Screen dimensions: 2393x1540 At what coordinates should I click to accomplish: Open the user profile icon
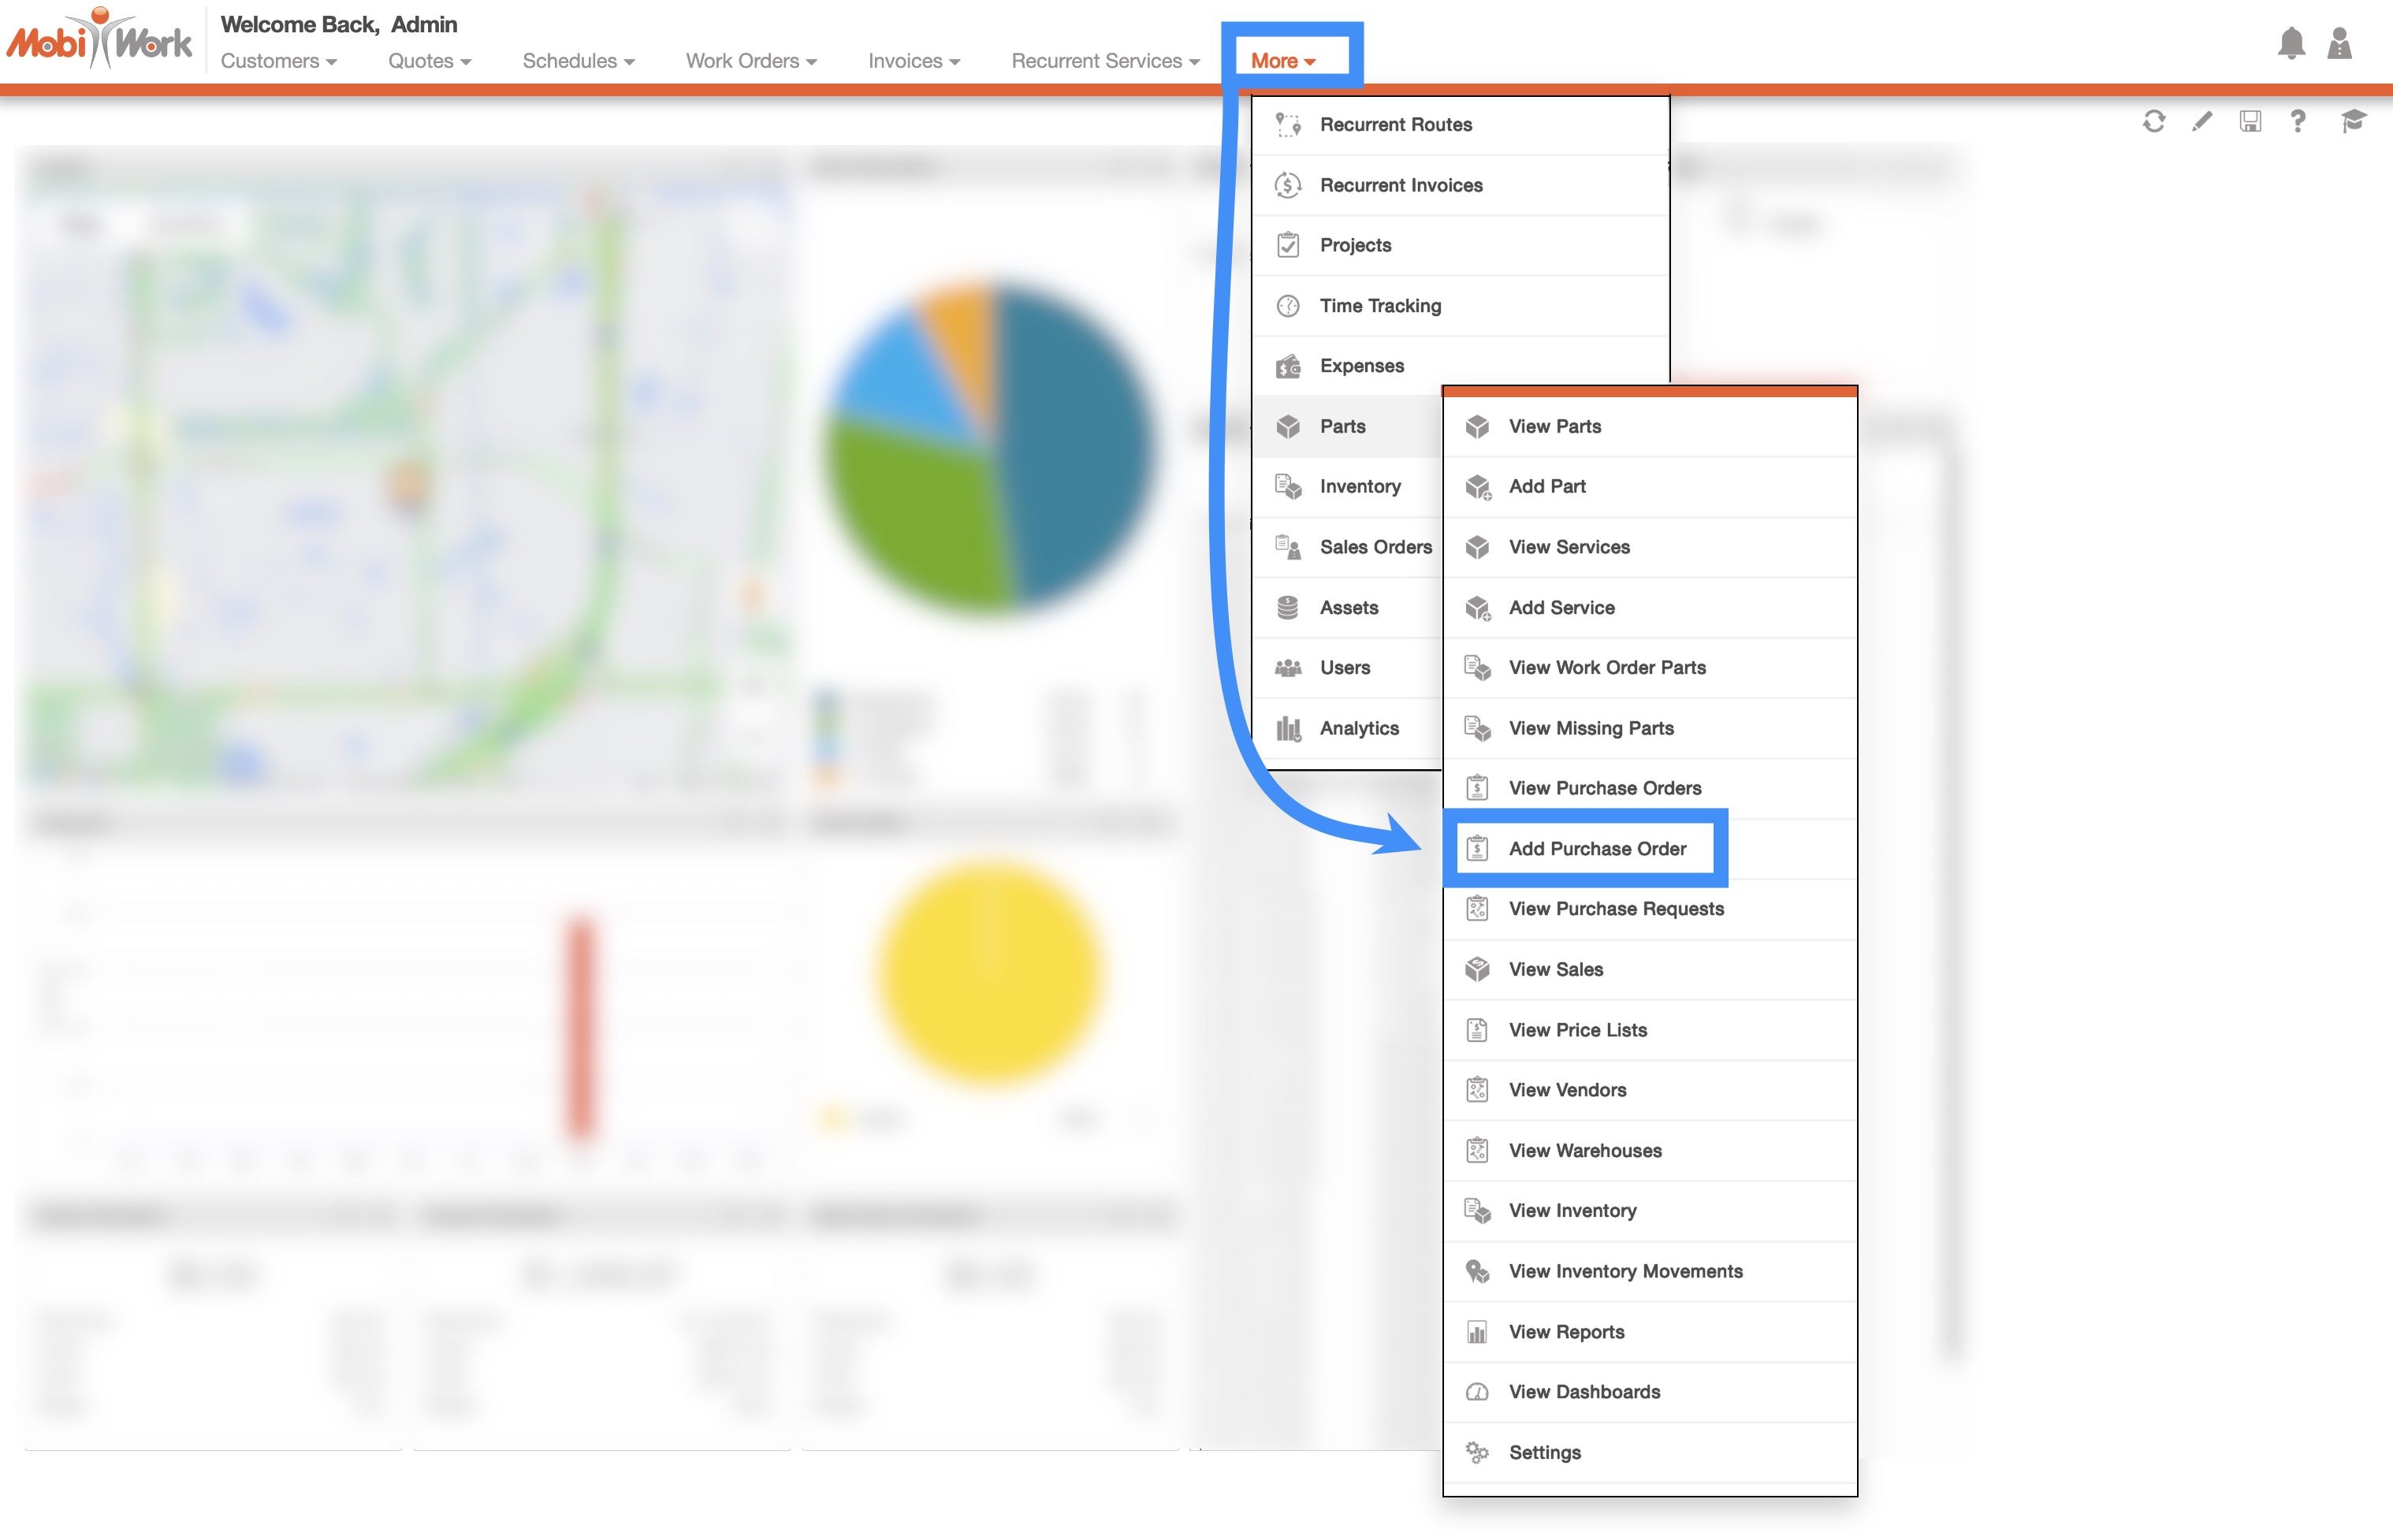[x=2339, y=43]
